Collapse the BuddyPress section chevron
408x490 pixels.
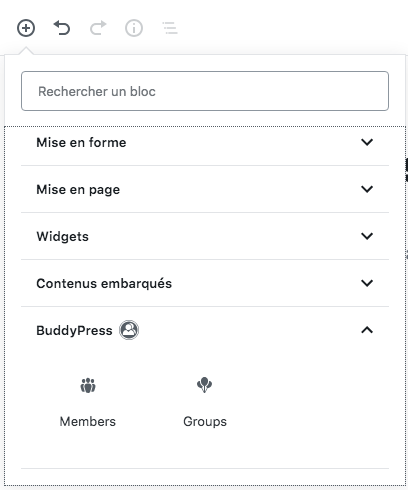pyautogui.click(x=367, y=330)
